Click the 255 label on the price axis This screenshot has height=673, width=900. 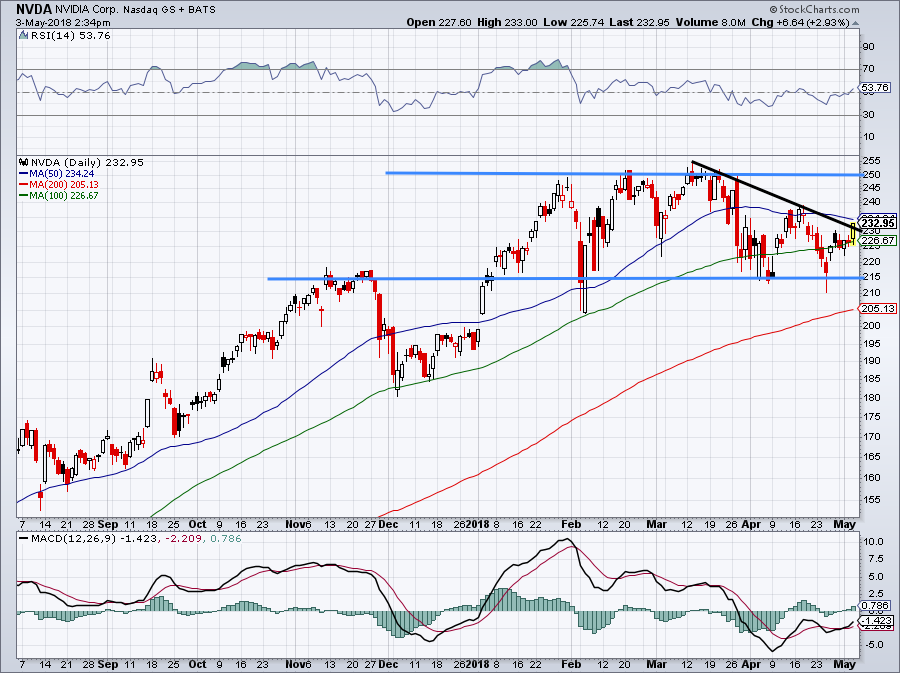[871, 160]
